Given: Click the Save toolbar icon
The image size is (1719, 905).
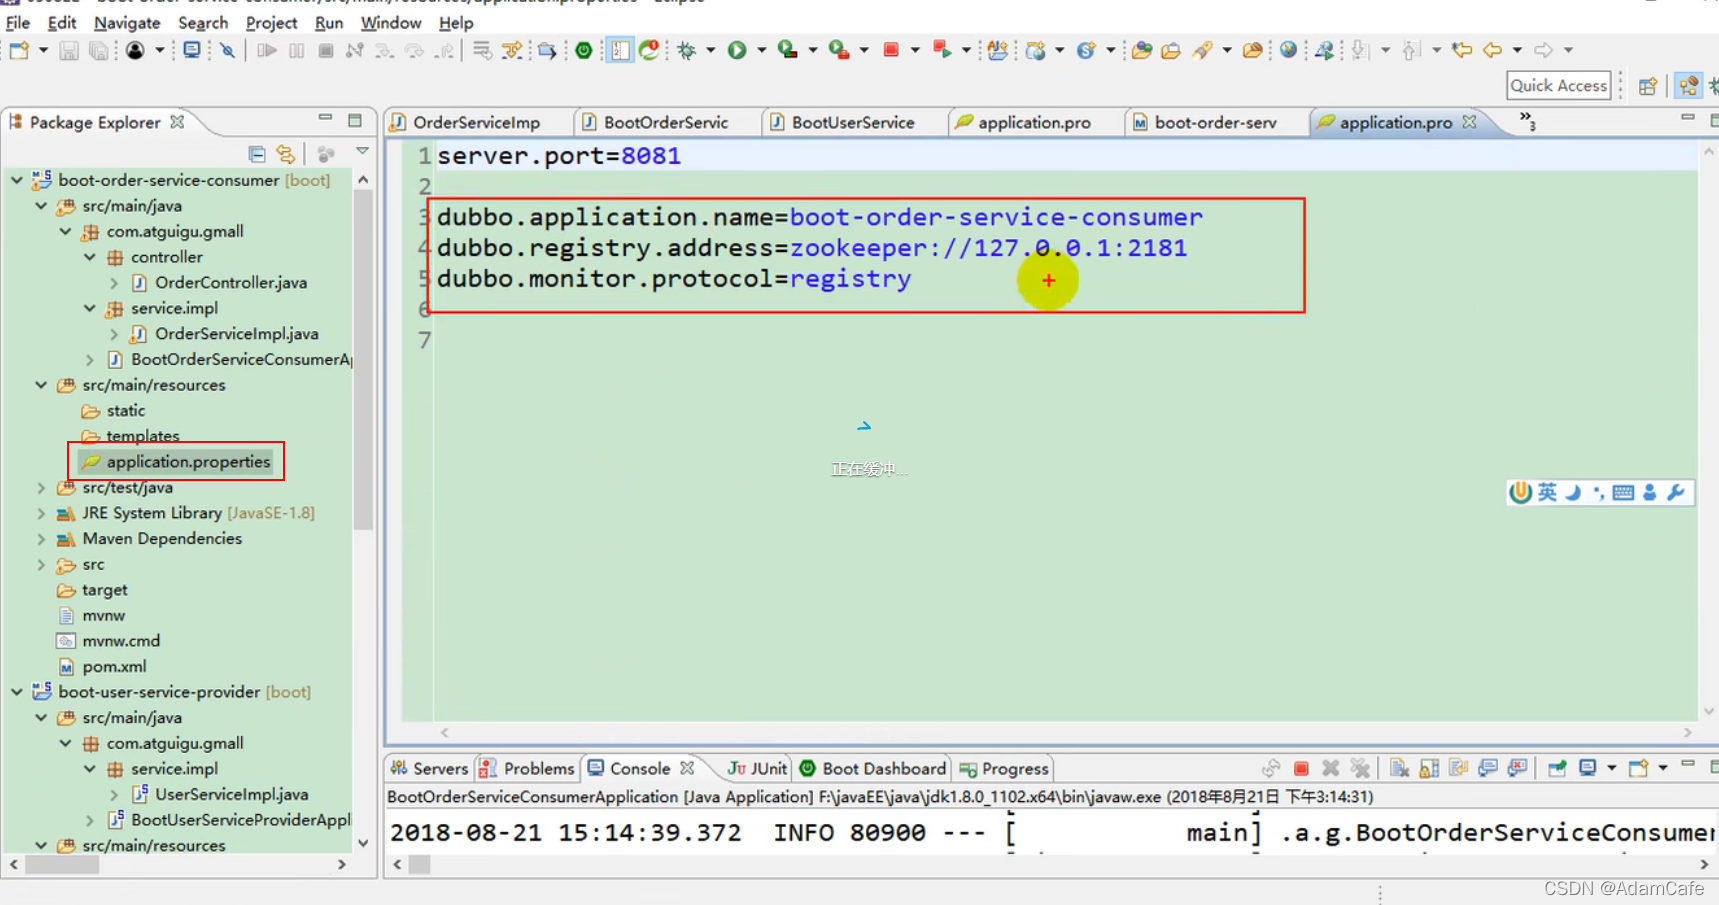Looking at the screenshot, I should point(69,50).
